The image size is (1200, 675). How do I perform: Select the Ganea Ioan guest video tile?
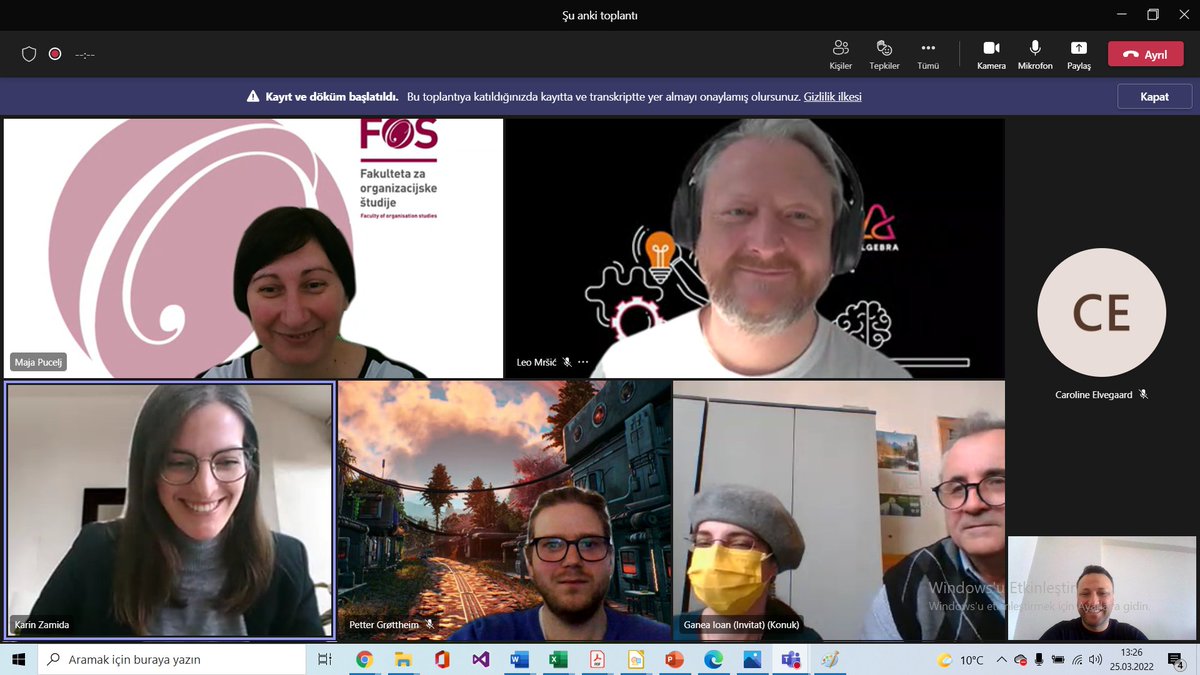coord(839,511)
